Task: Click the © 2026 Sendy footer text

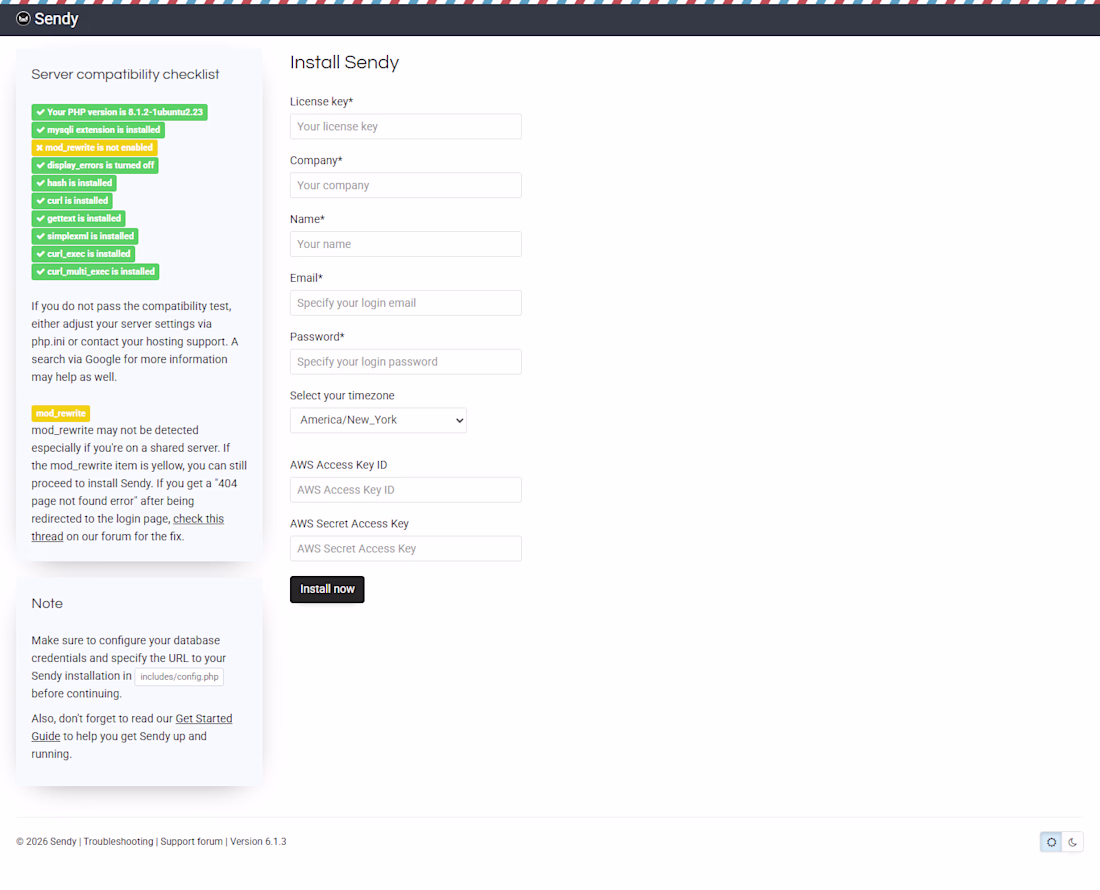Action: coord(46,842)
